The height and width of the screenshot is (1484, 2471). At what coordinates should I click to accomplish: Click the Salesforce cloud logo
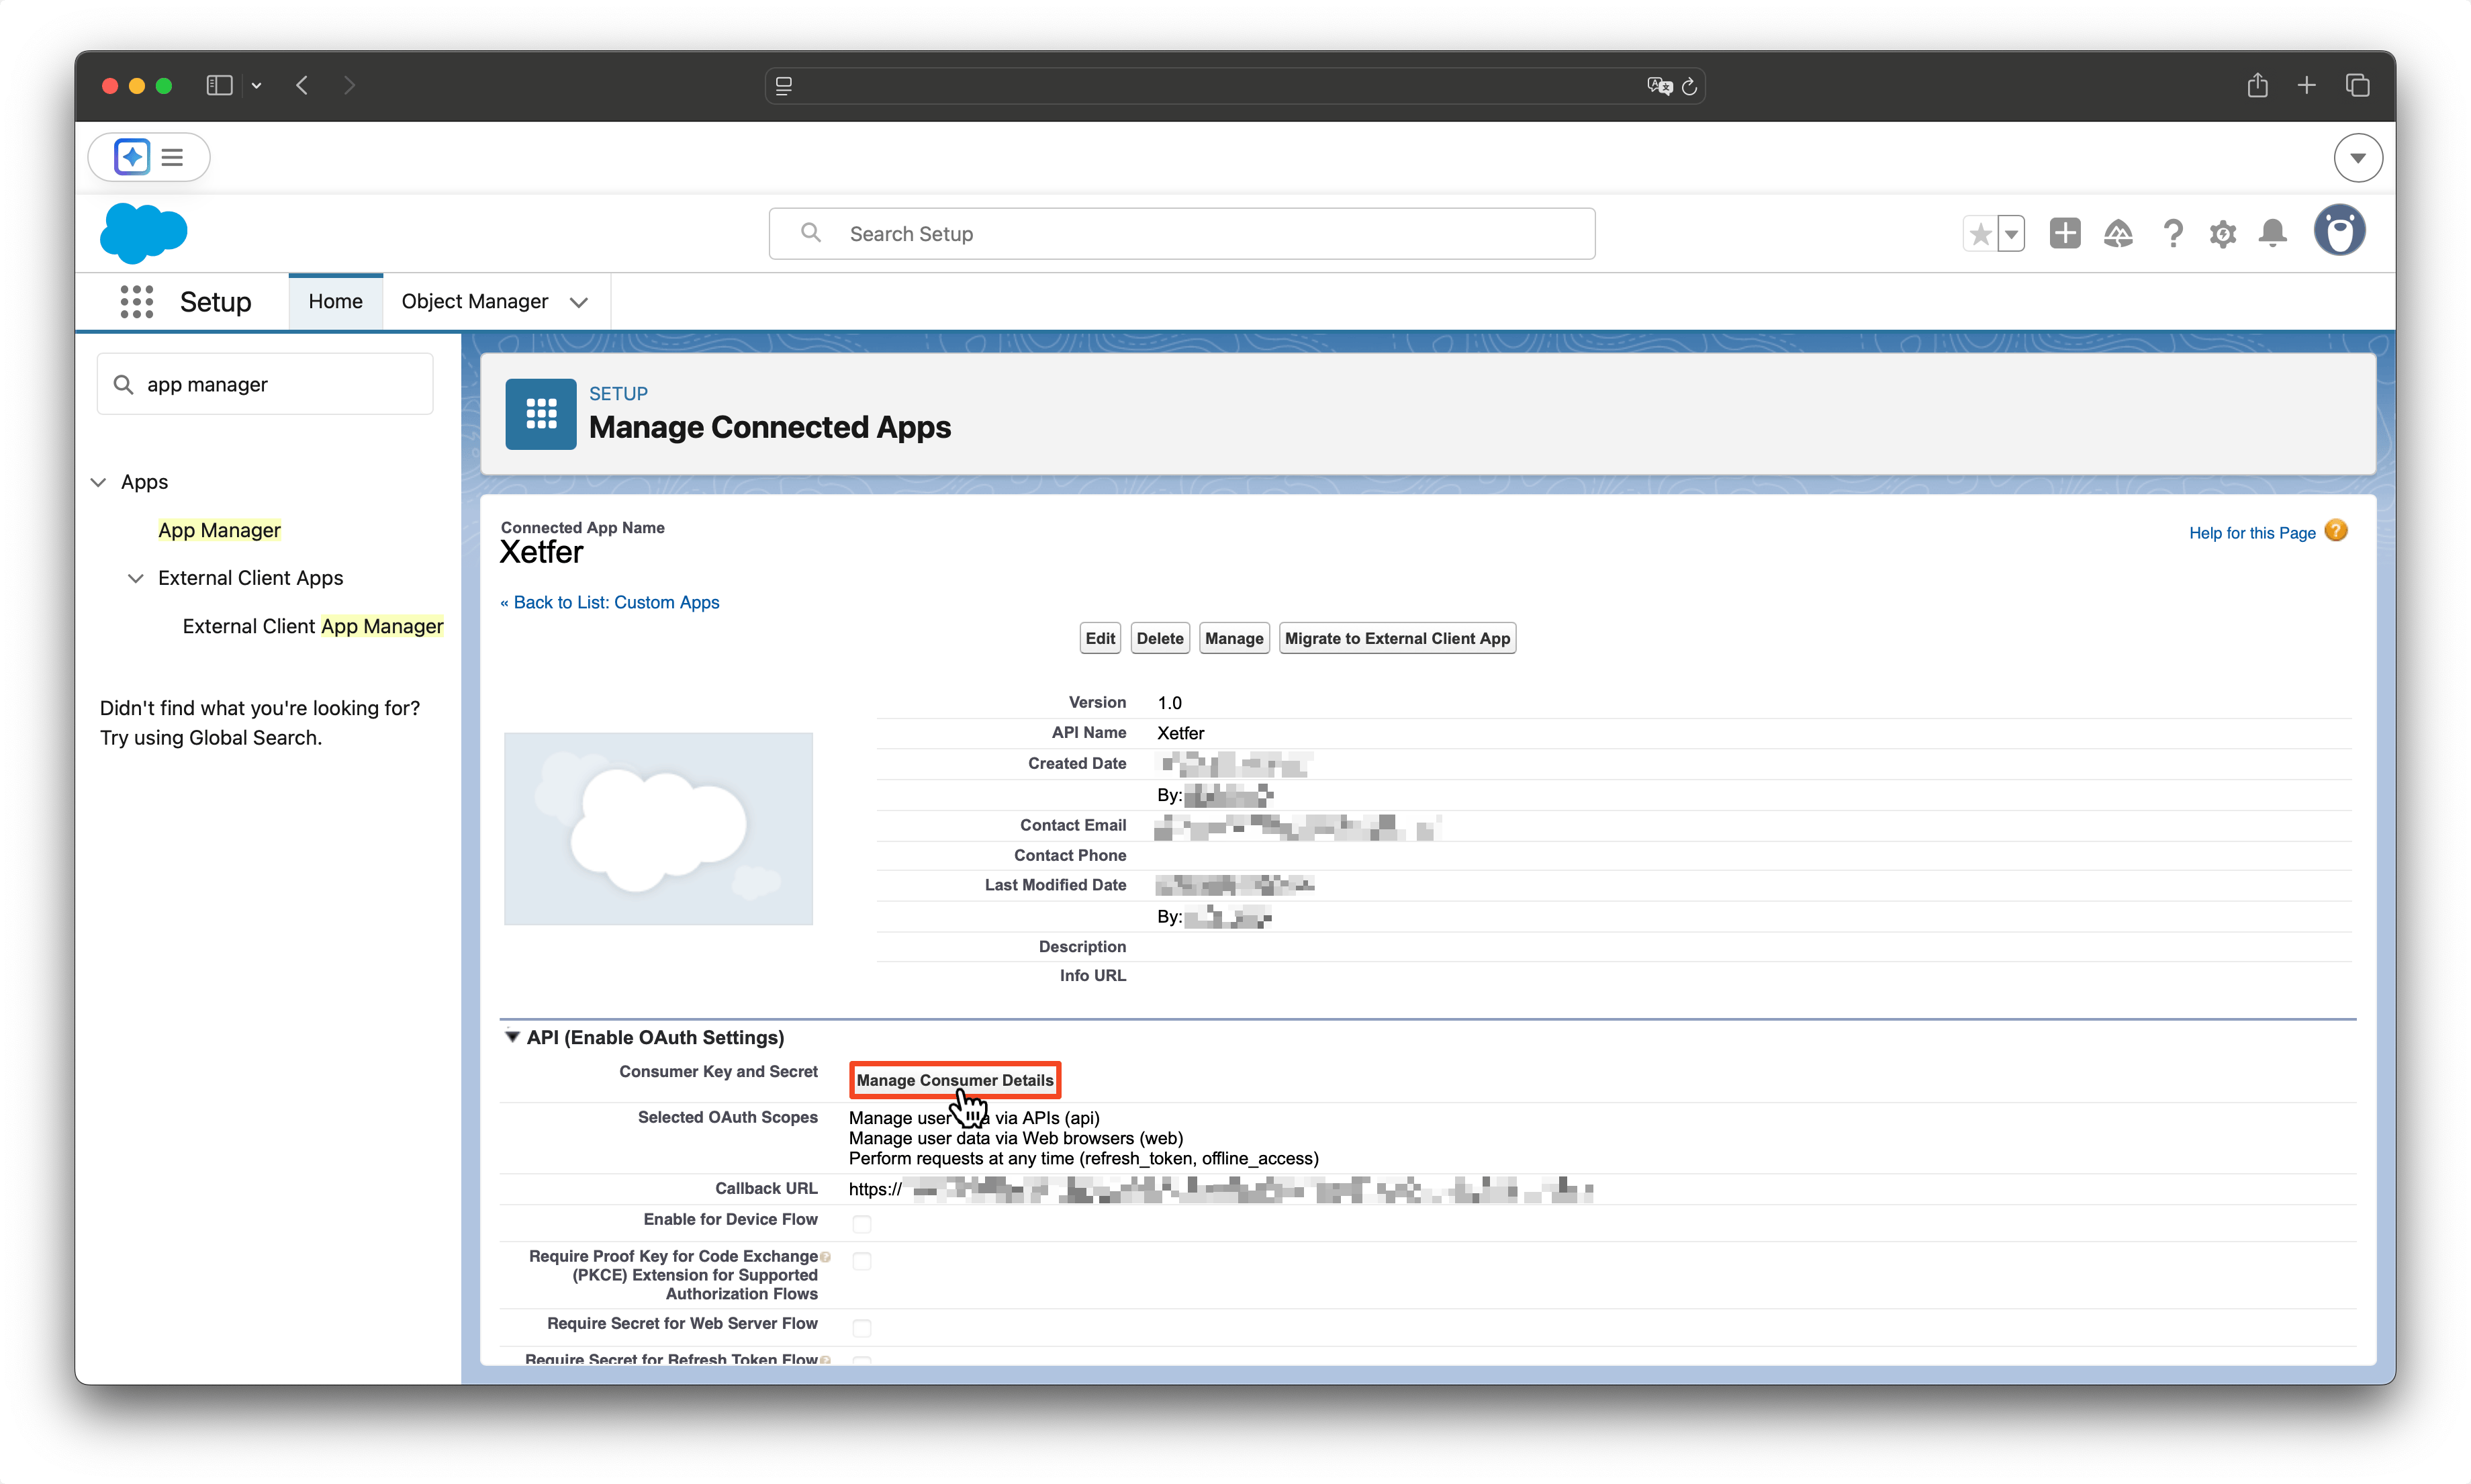[144, 233]
